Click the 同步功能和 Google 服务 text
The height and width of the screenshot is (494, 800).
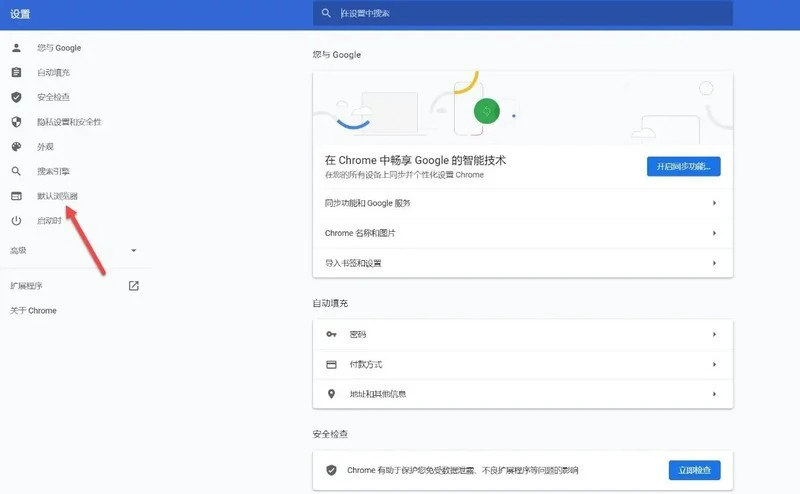[368, 203]
